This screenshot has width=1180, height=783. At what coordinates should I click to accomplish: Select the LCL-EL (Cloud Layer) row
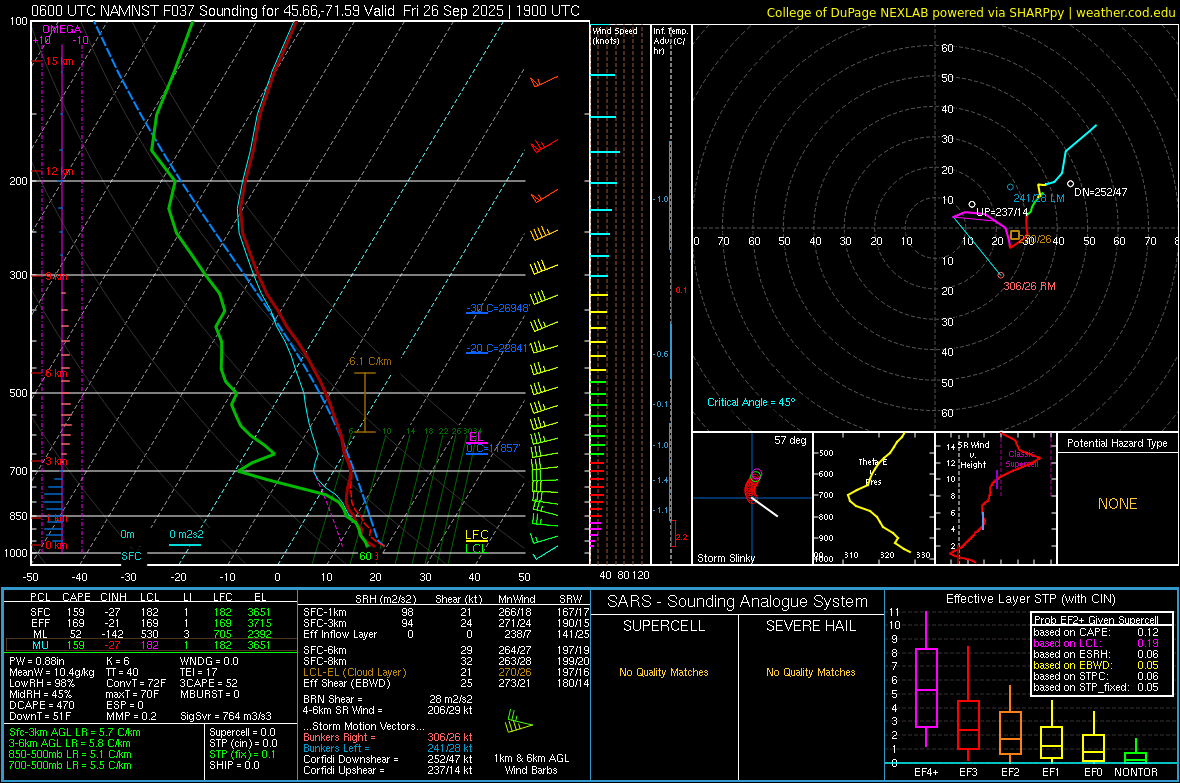tap(446, 672)
